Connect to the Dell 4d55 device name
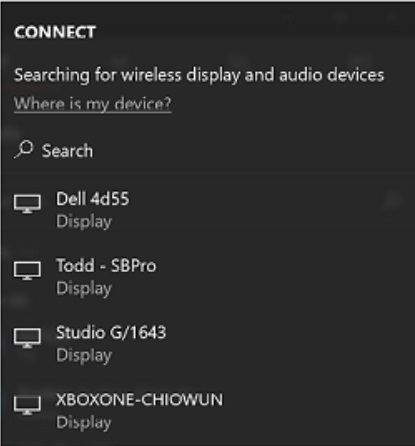The width and height of the screenshot is (415, 446). point(92,199)
